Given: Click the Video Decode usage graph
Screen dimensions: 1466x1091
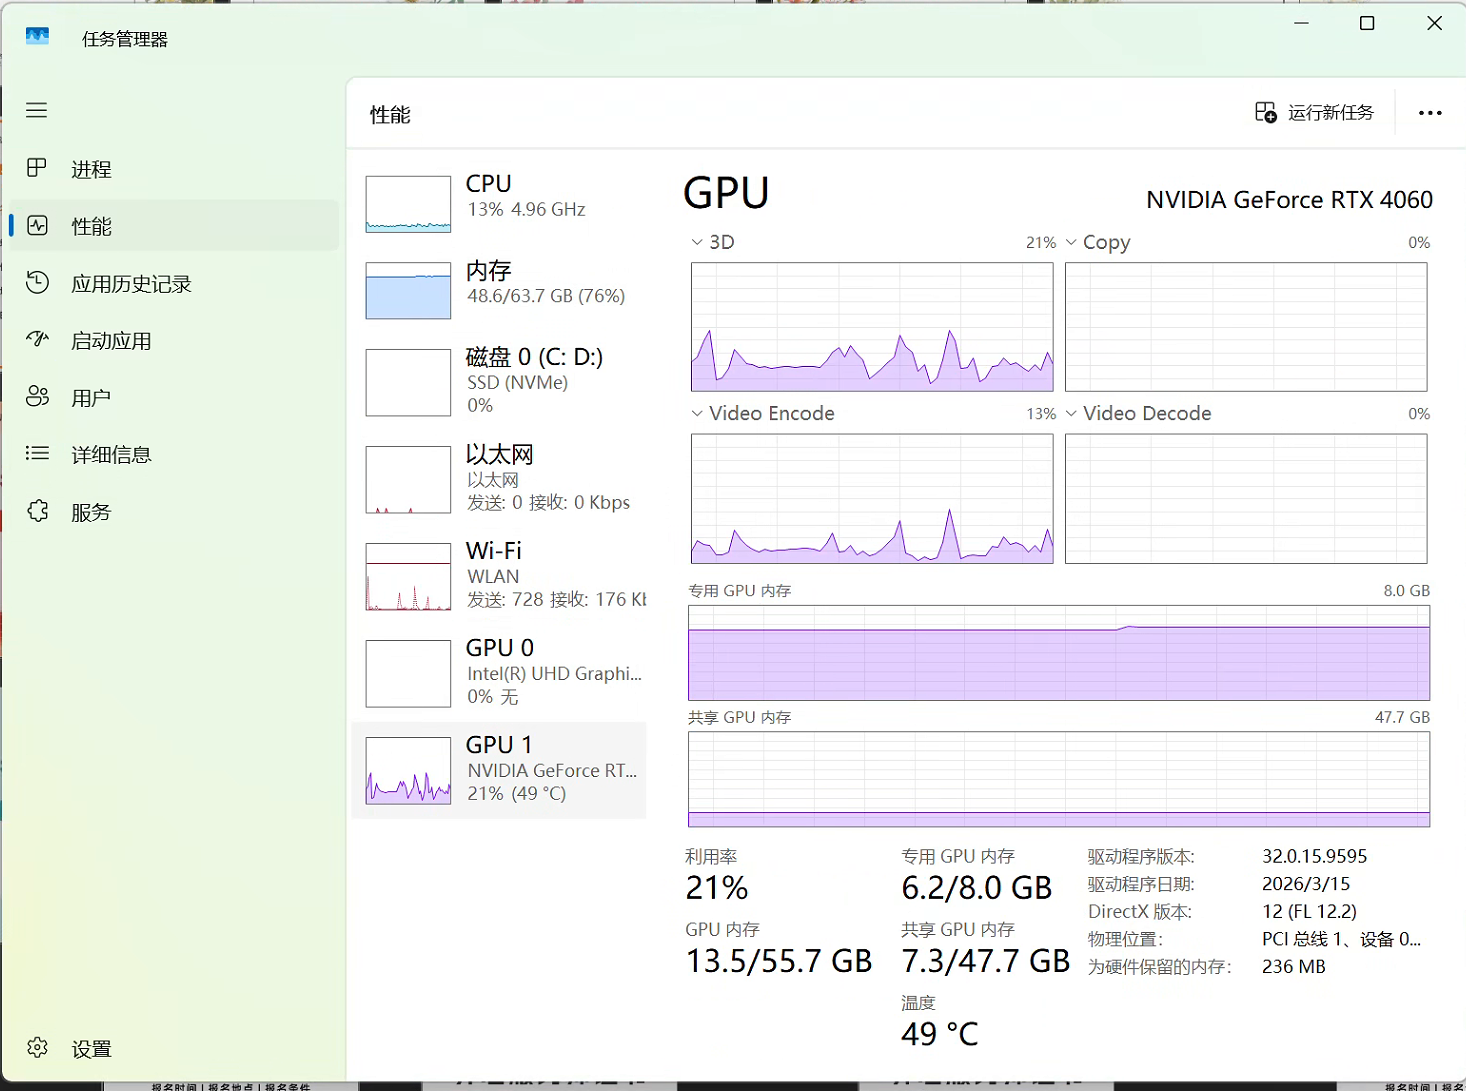Looking at the screenshot, I should (1246, 499).
